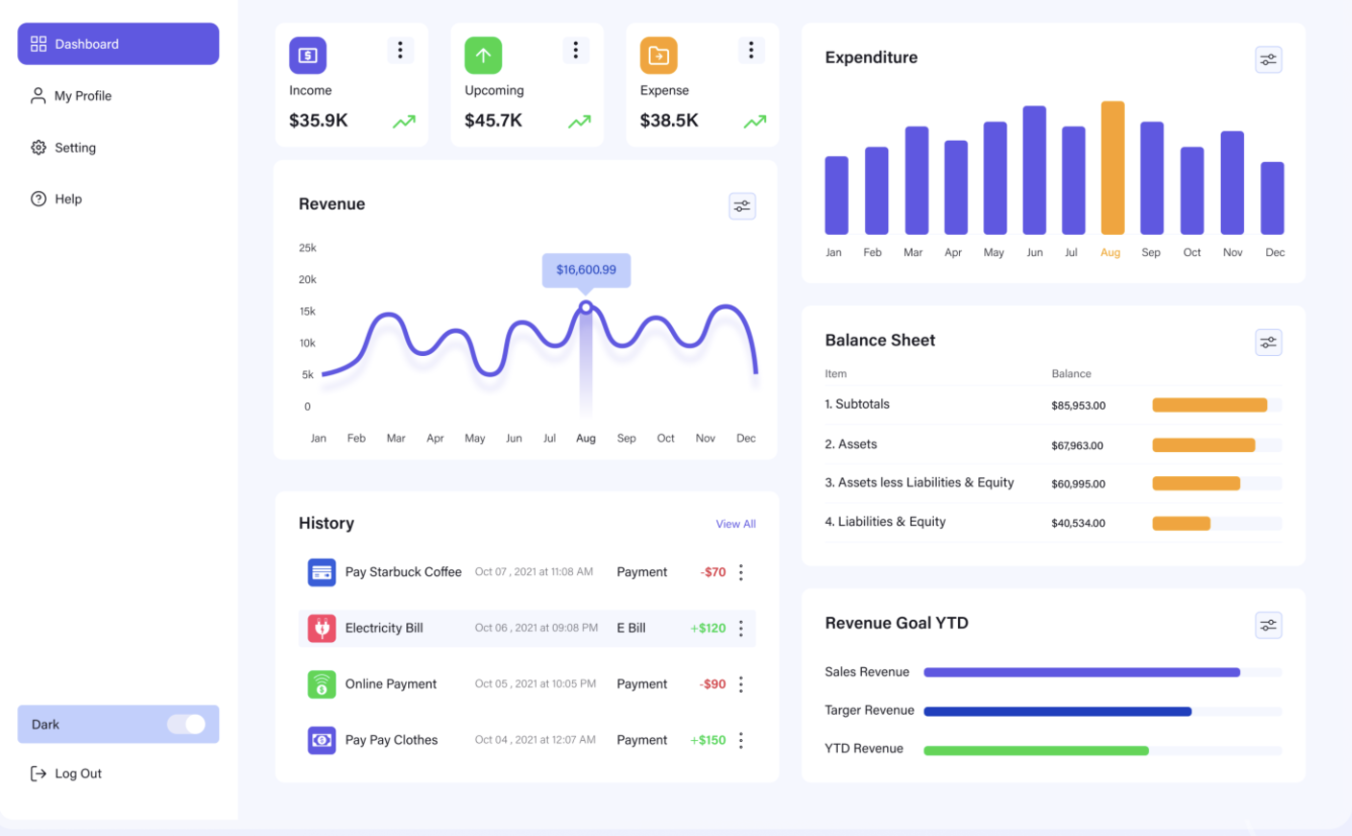
Task: Log Out of the account
Action: pyautogui.click(x=77, y=773)
